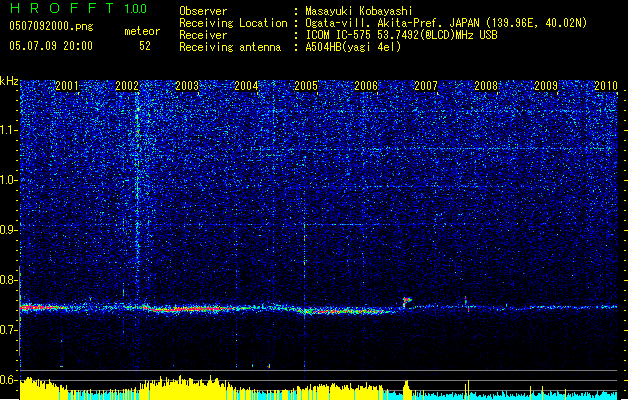This screenshot has width=629, height=400.
Task: Click the 2001 time marker
Action: click(x=67, y=85)
